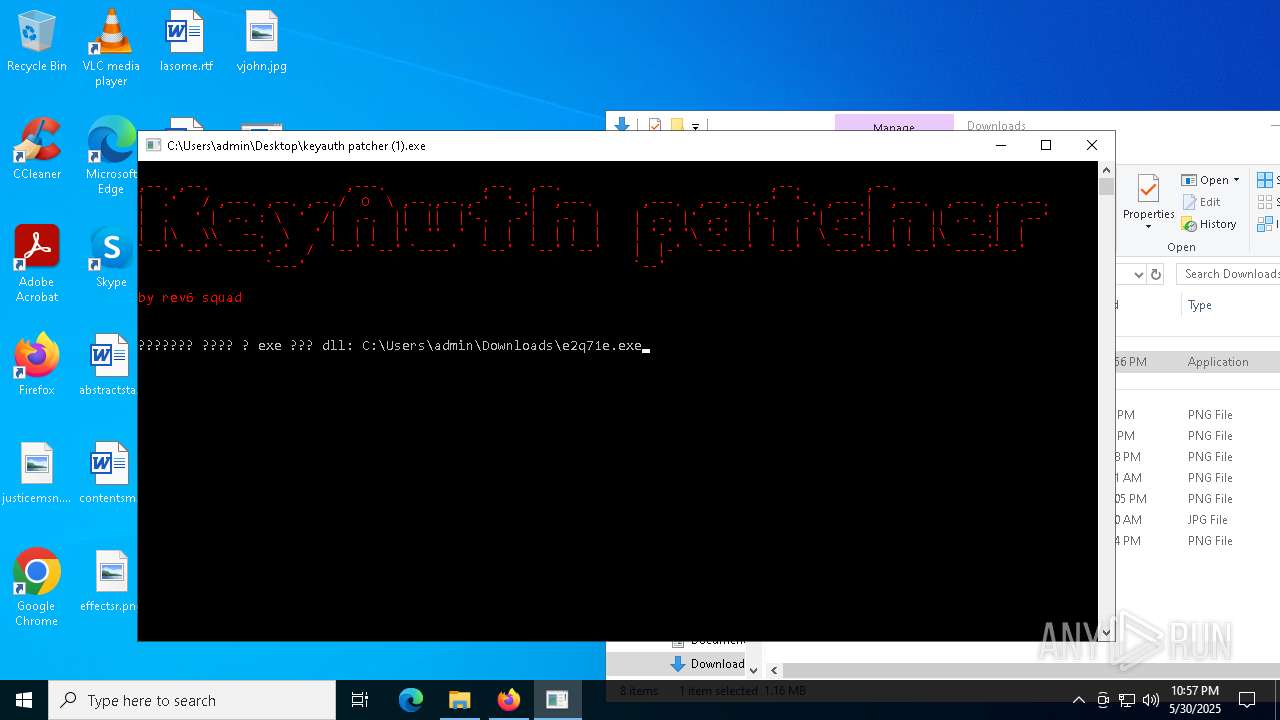Open the effectsr.png file icon
Screen dimensions: 1280x720
point(108,582)
